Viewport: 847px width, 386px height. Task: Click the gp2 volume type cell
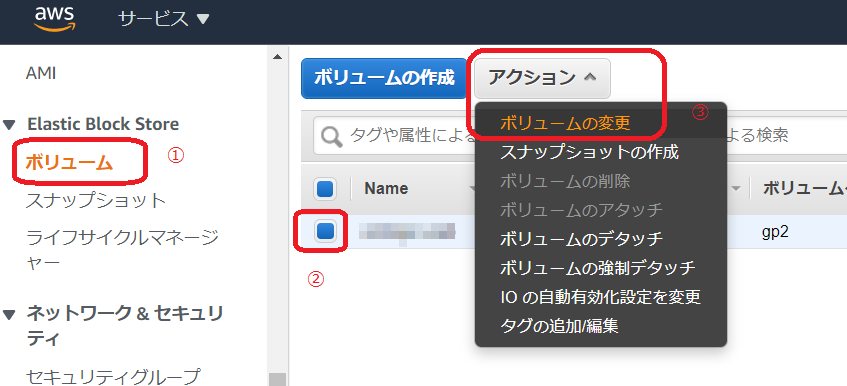pos(774,232)
